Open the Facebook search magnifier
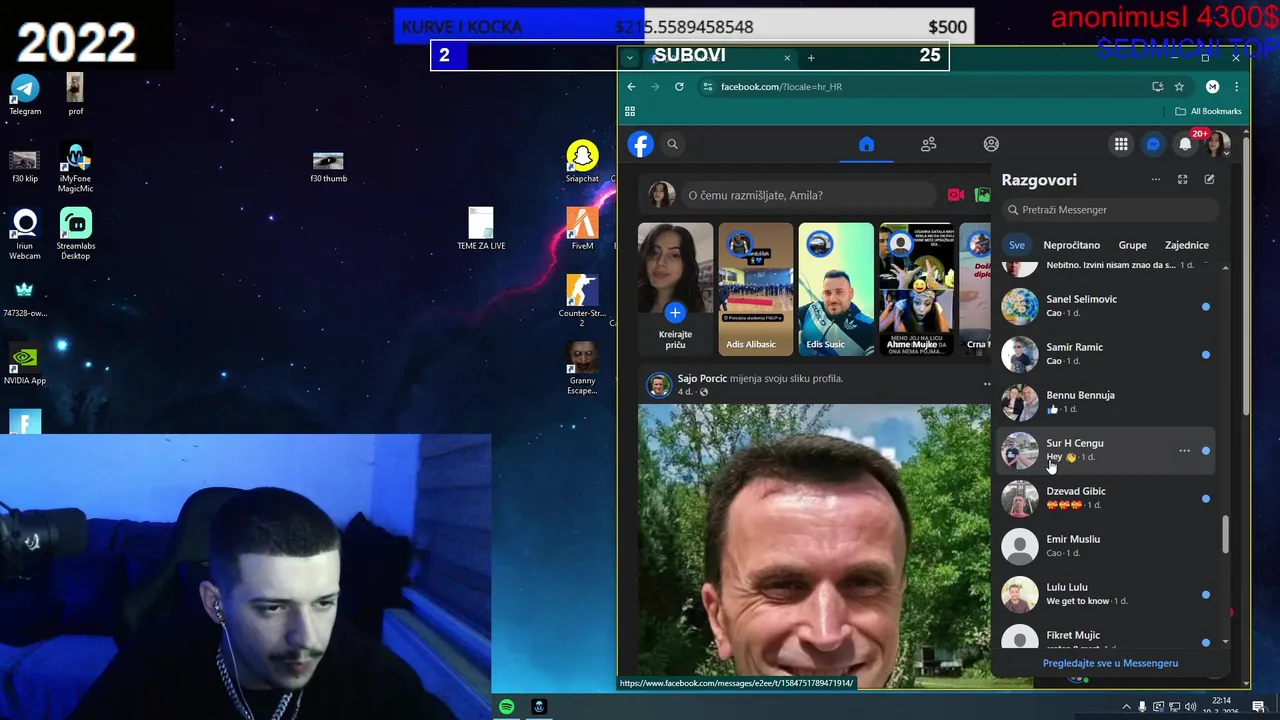The height and width of the screenshot is (720, 1280). [x=673, y=144]
